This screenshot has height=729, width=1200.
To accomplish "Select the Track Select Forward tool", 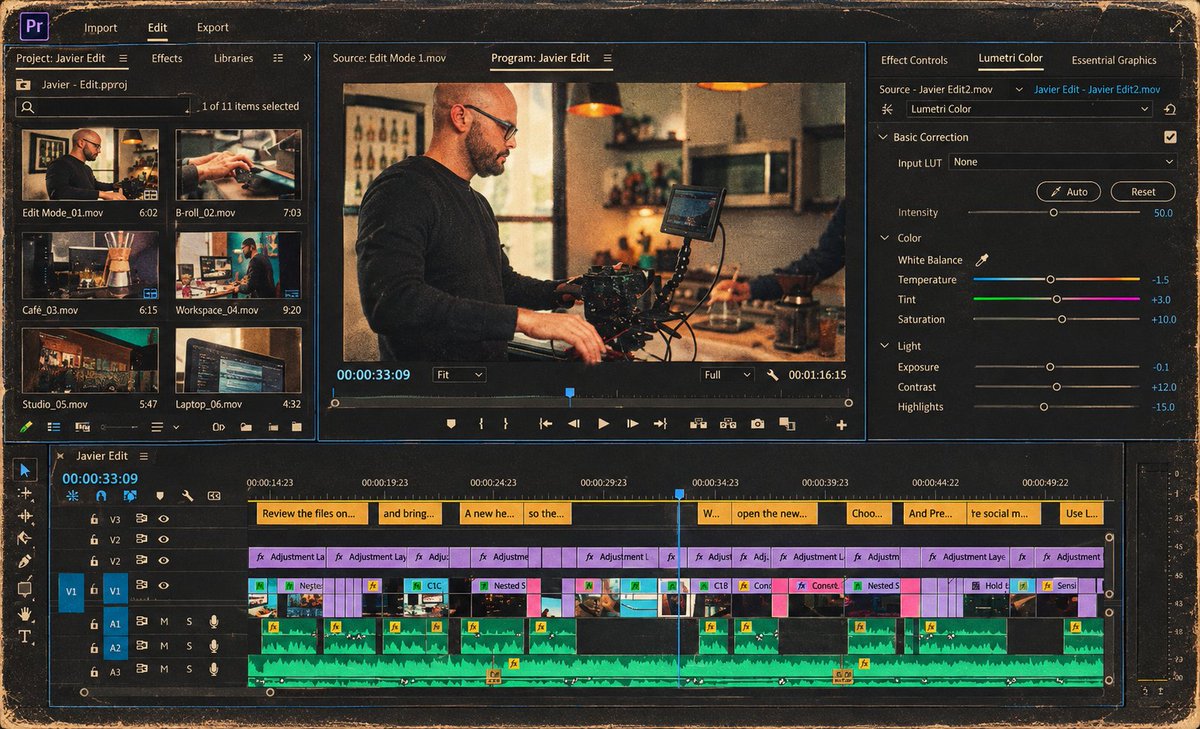I will [26, 494].
